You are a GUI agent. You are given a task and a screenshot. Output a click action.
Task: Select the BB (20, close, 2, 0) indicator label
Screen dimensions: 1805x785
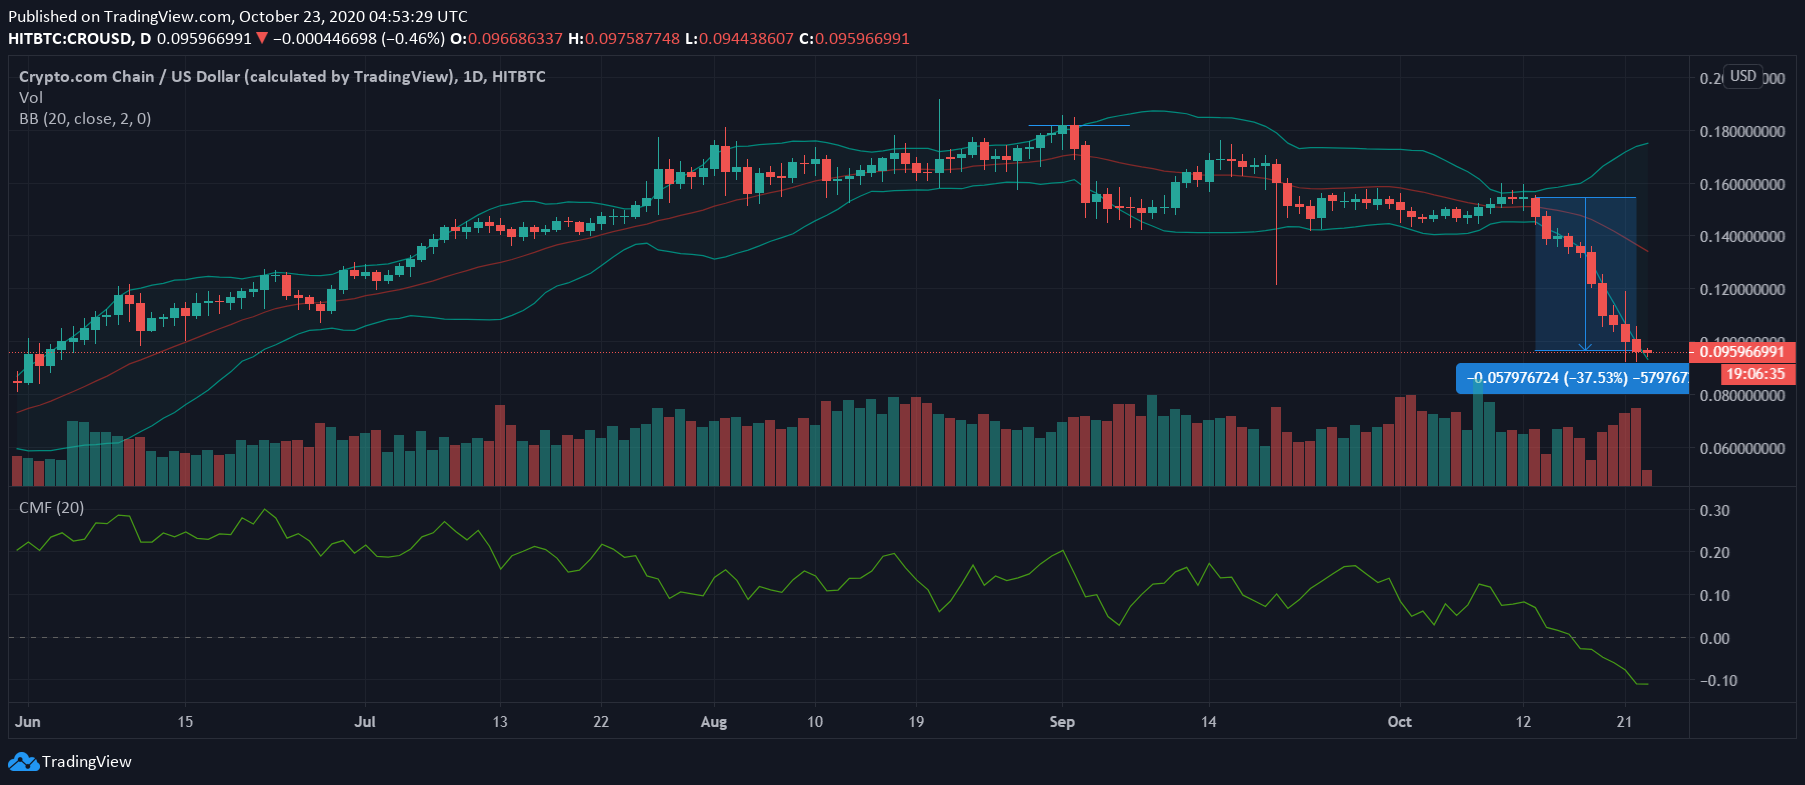[x=85, y=118]
